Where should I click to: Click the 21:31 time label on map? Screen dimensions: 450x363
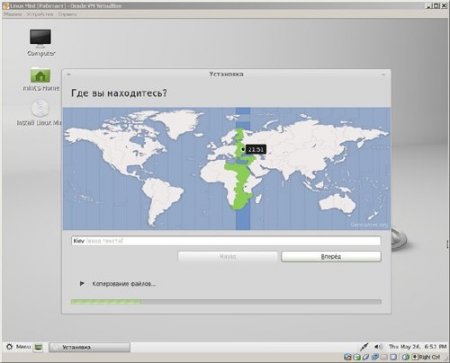coord(256,149)
